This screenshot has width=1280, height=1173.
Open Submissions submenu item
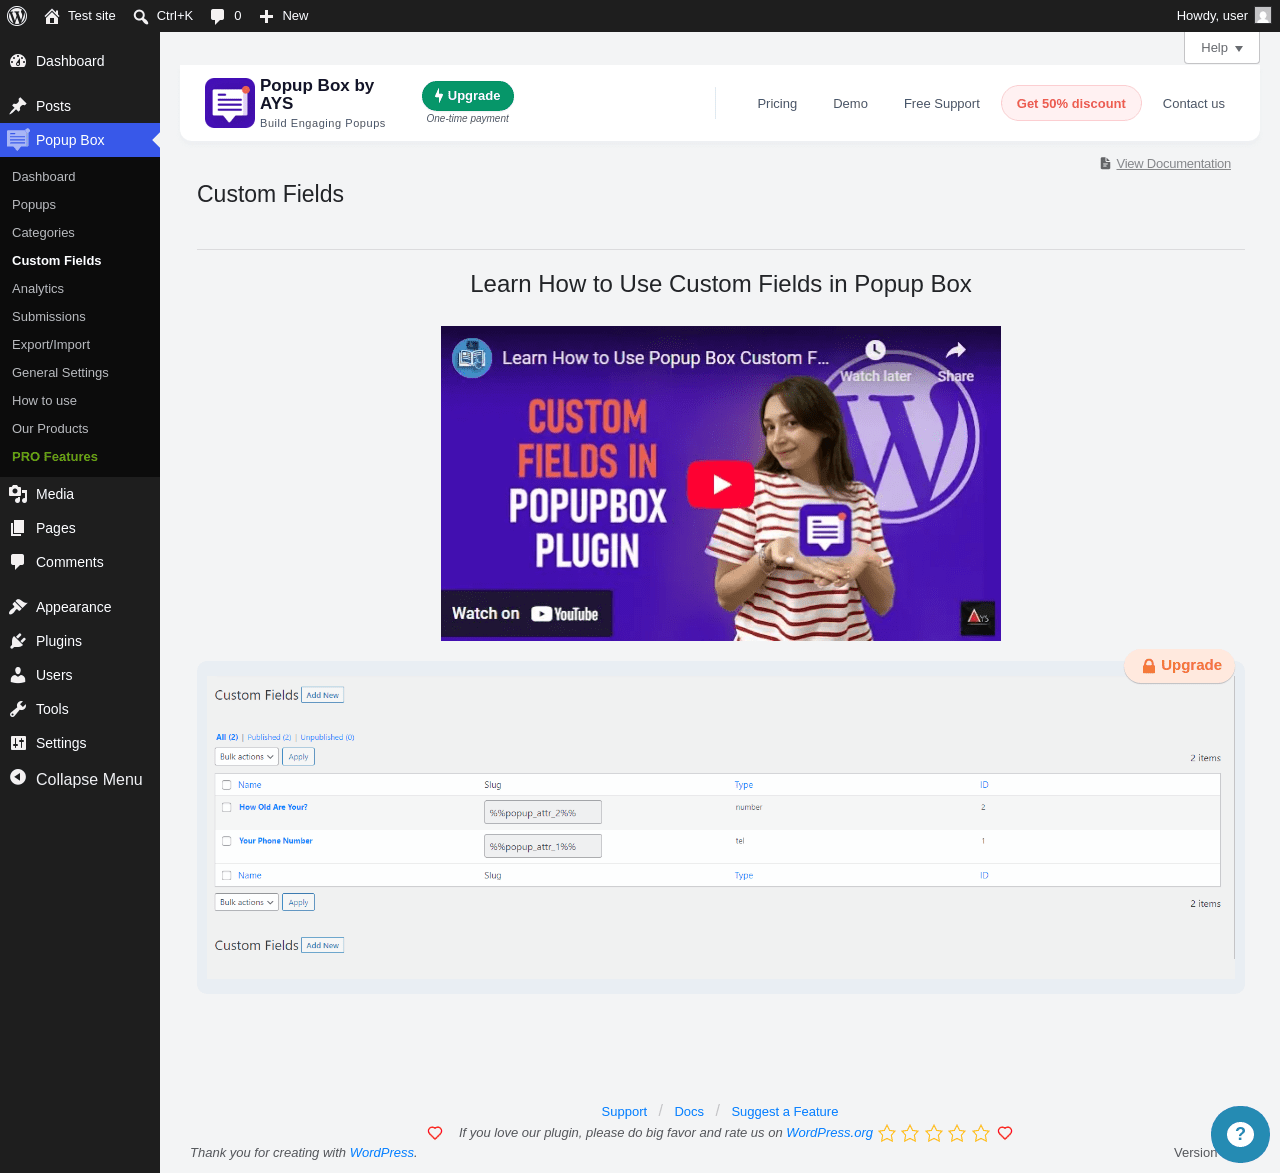point(49,317)
